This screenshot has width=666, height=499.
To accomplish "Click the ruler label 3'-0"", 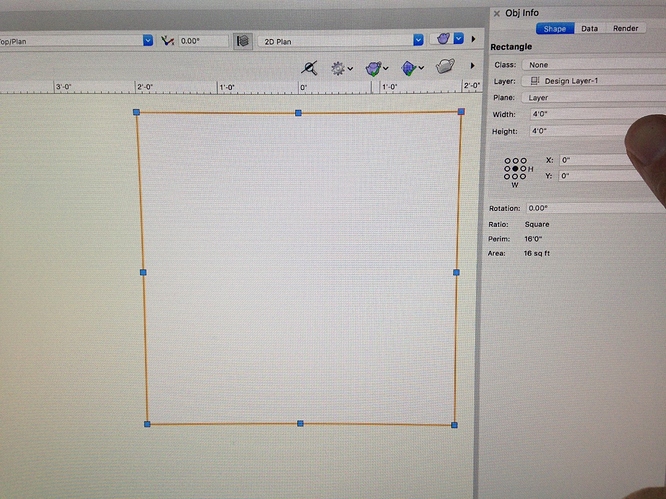I will pos(64,87).
